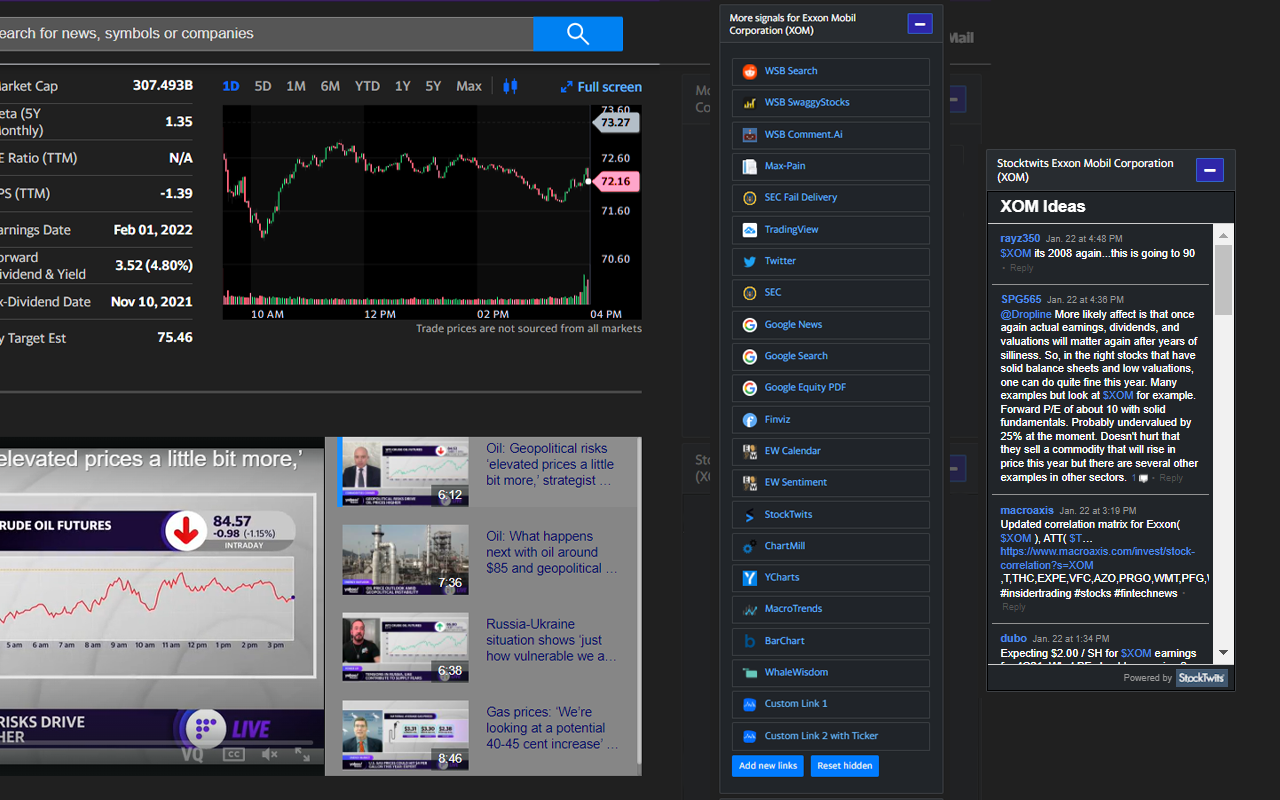Toggle closed captions on the video
The width and height of the screenshot is (1280, 800).
click(234, 754)
